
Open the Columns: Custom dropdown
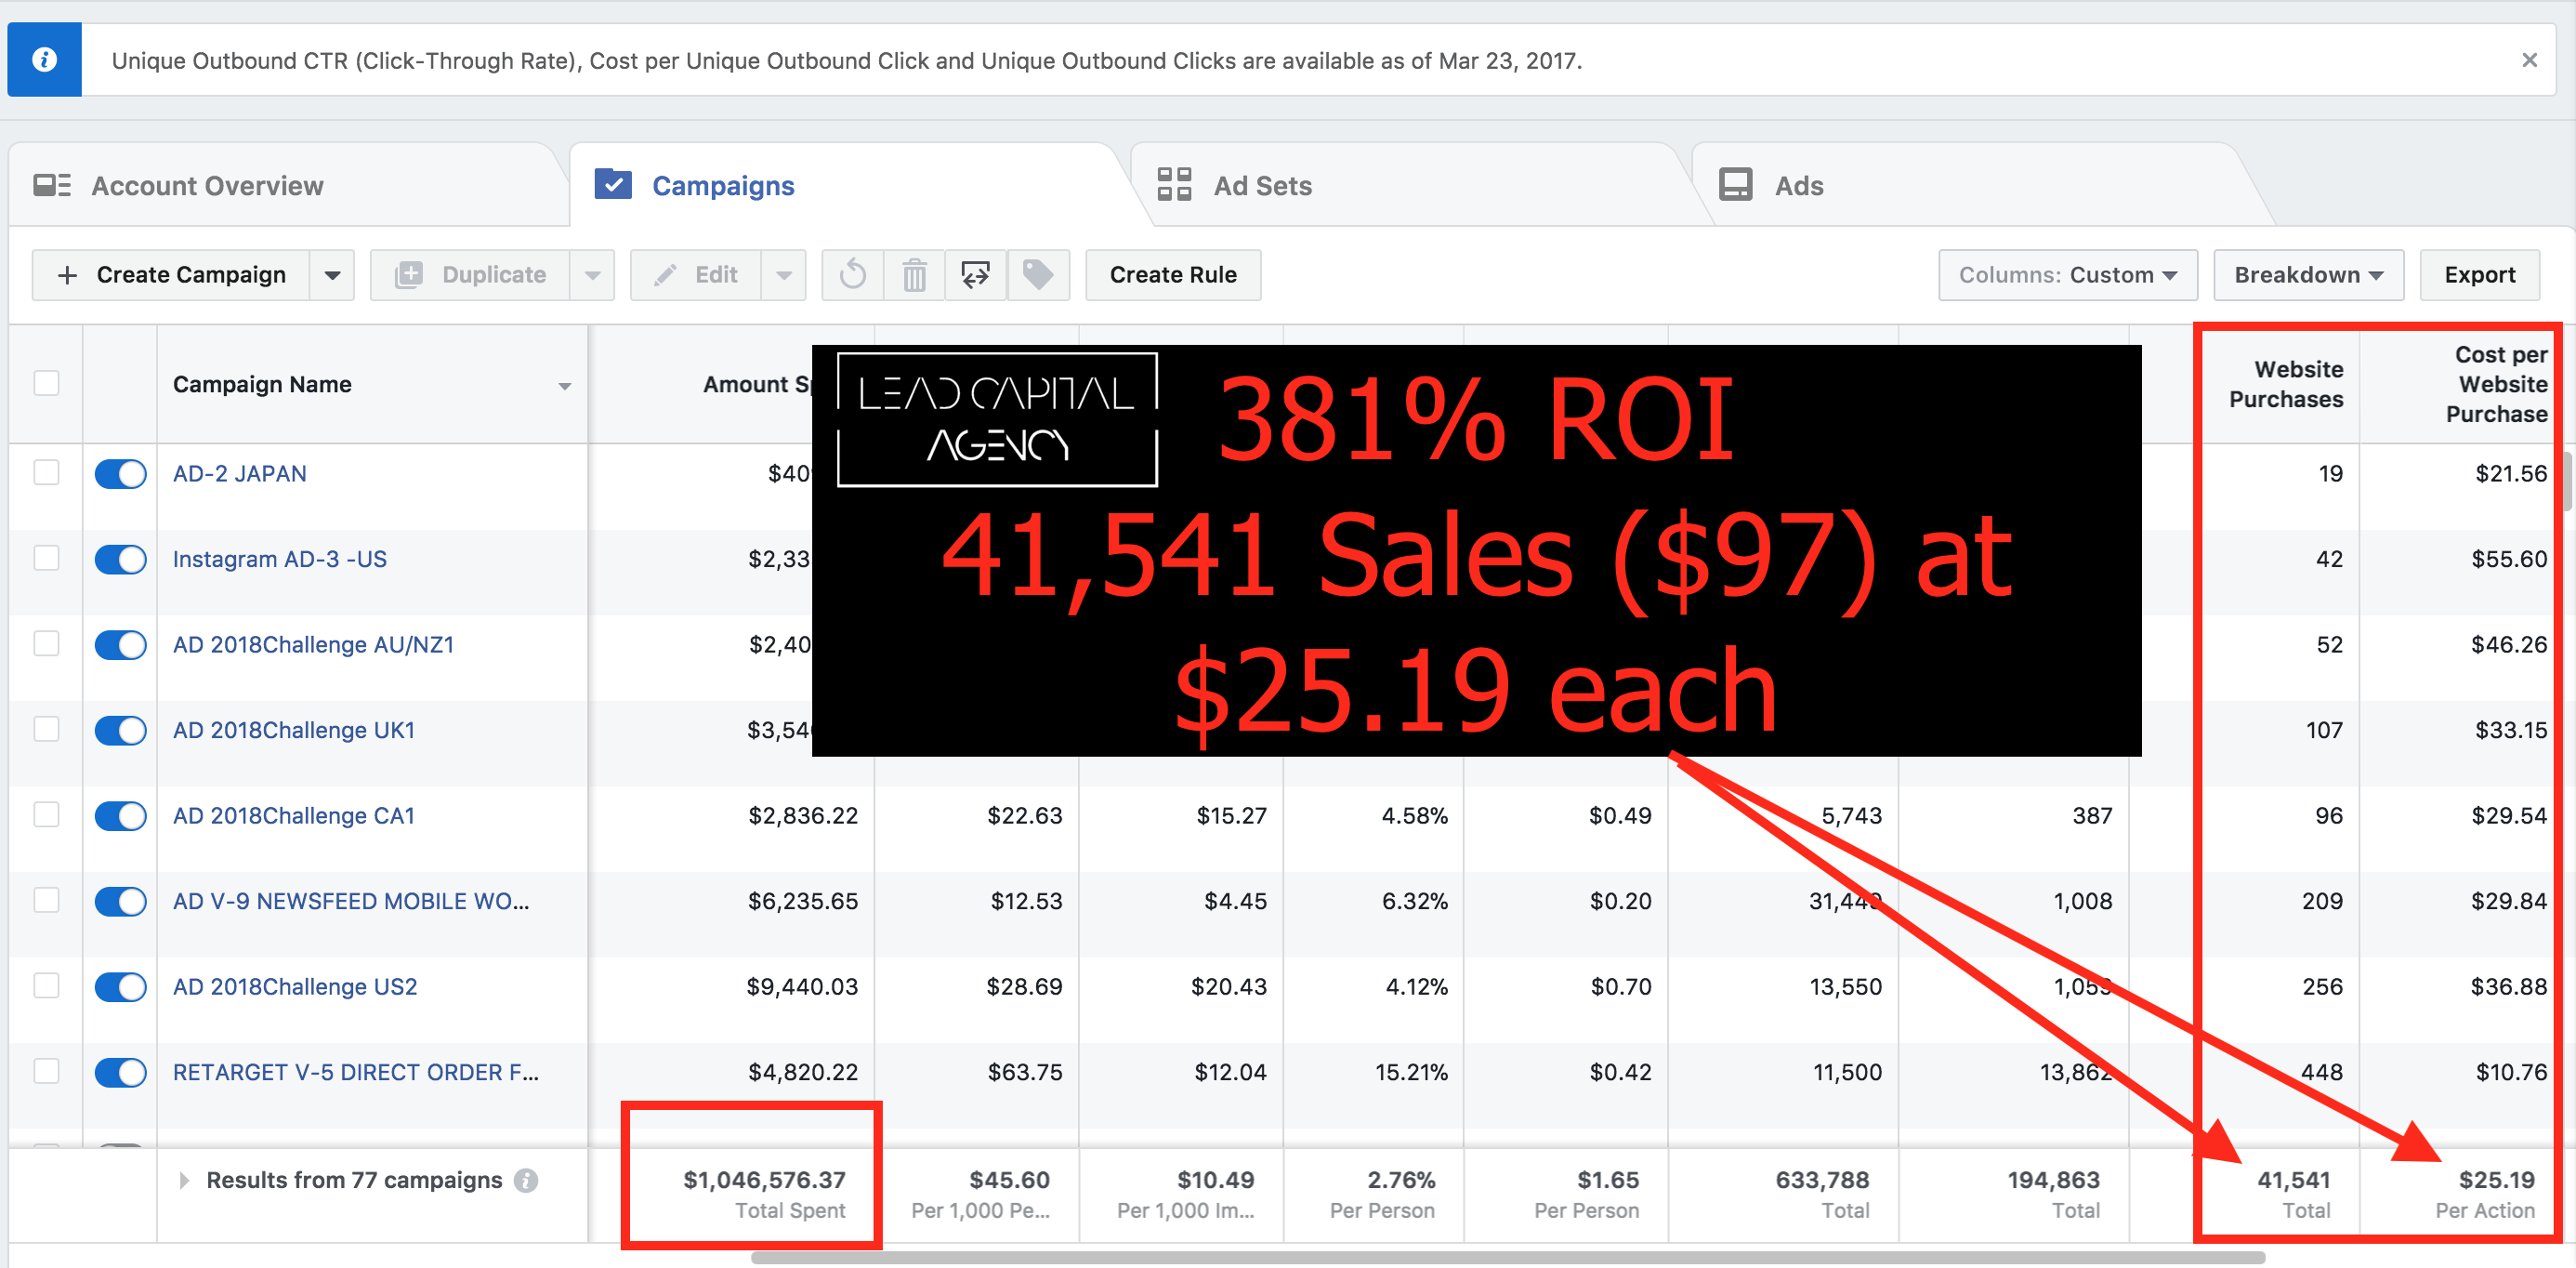point(2067,275)
